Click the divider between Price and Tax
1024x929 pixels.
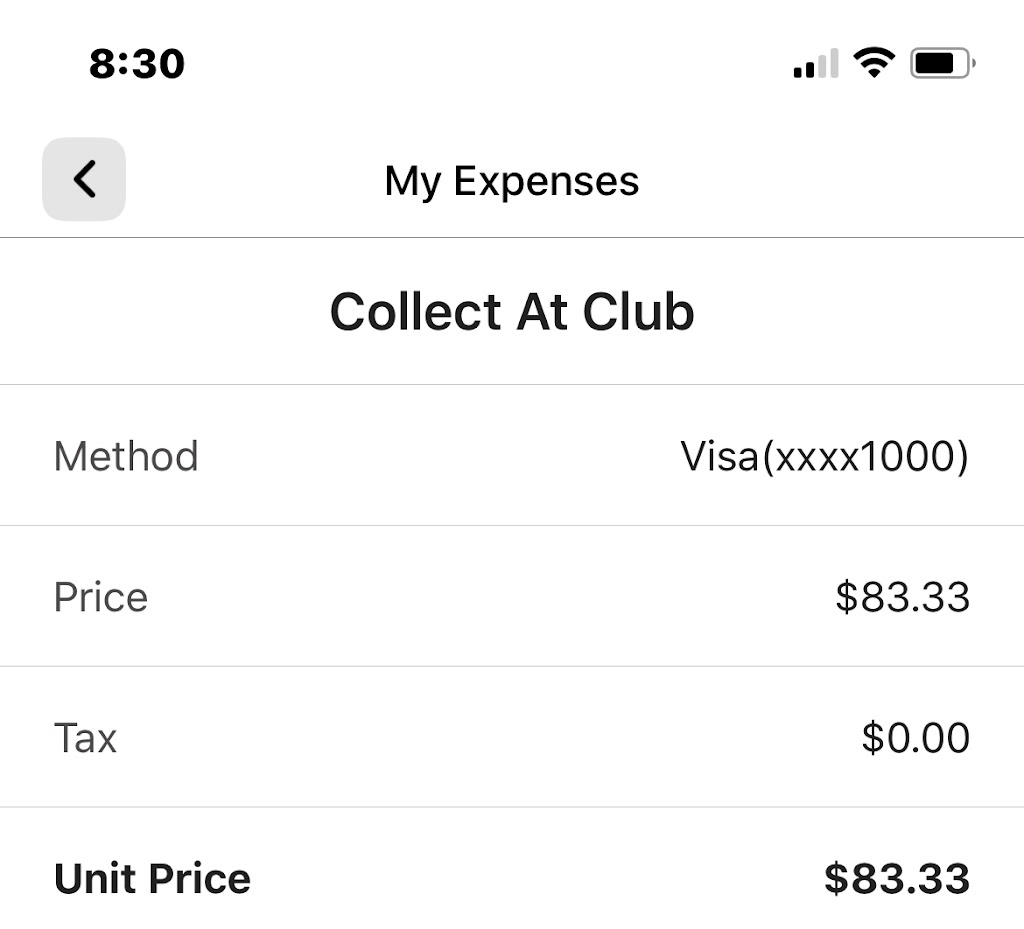[512, 666]
